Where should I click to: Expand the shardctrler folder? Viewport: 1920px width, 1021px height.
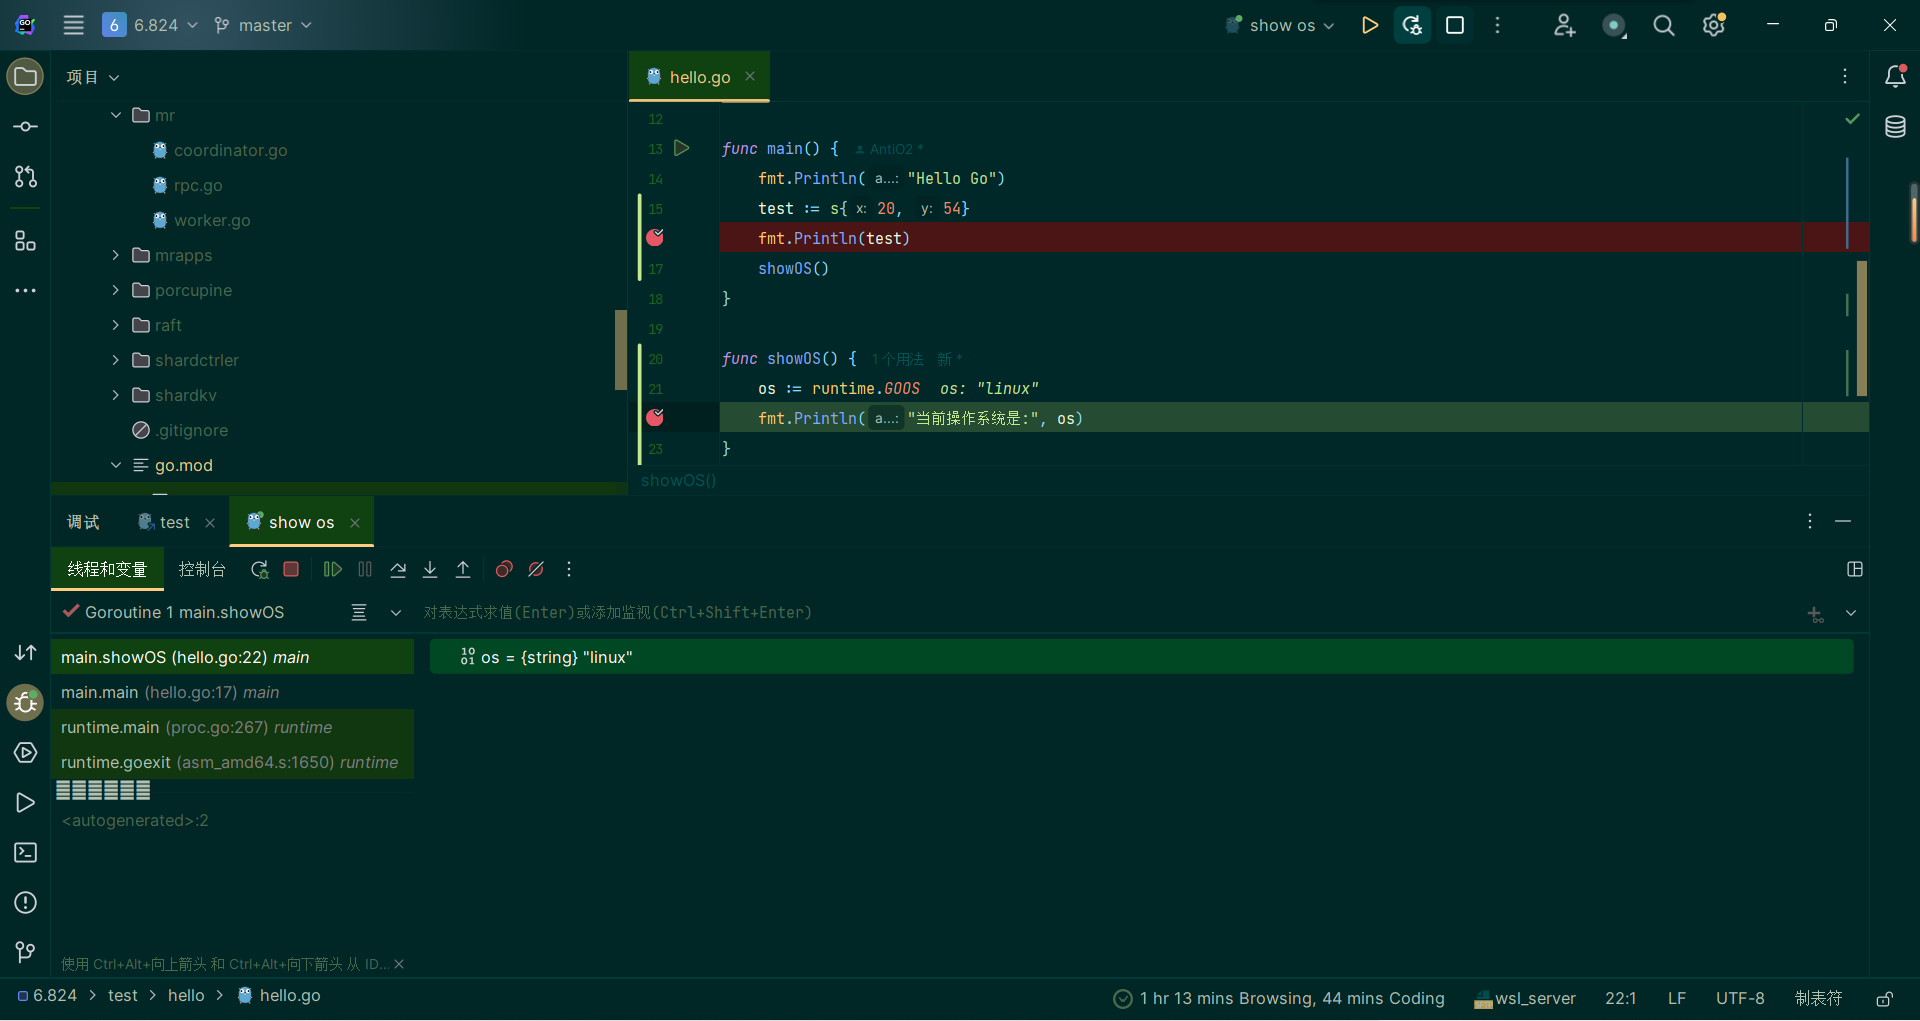(116, 360)
